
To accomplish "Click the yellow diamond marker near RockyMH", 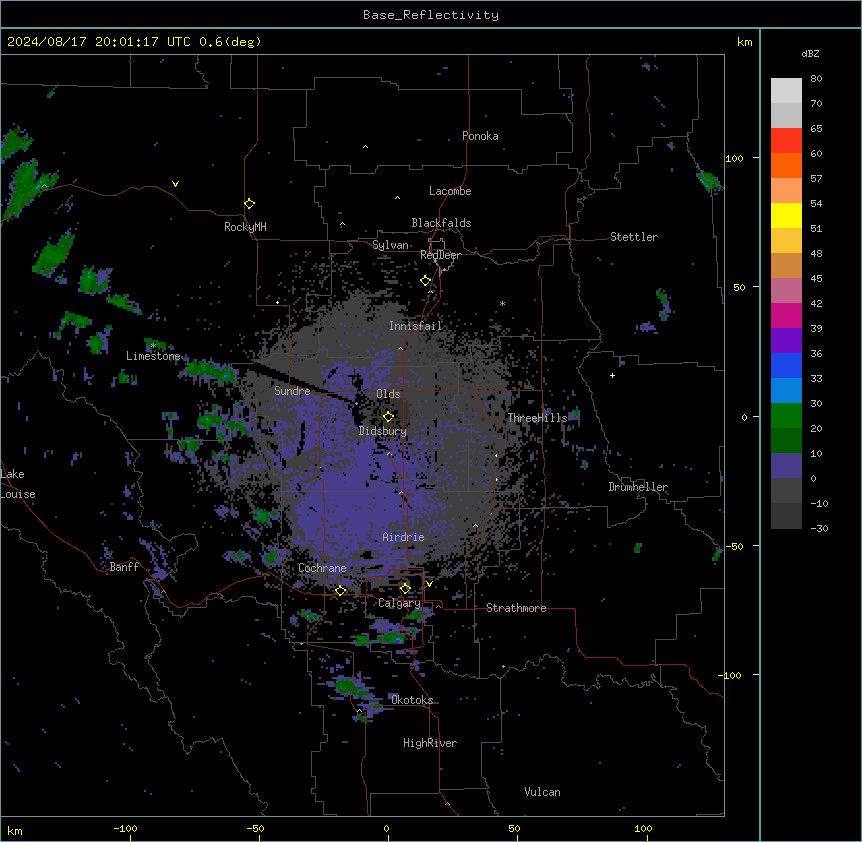I will click(x=249, y=204).
